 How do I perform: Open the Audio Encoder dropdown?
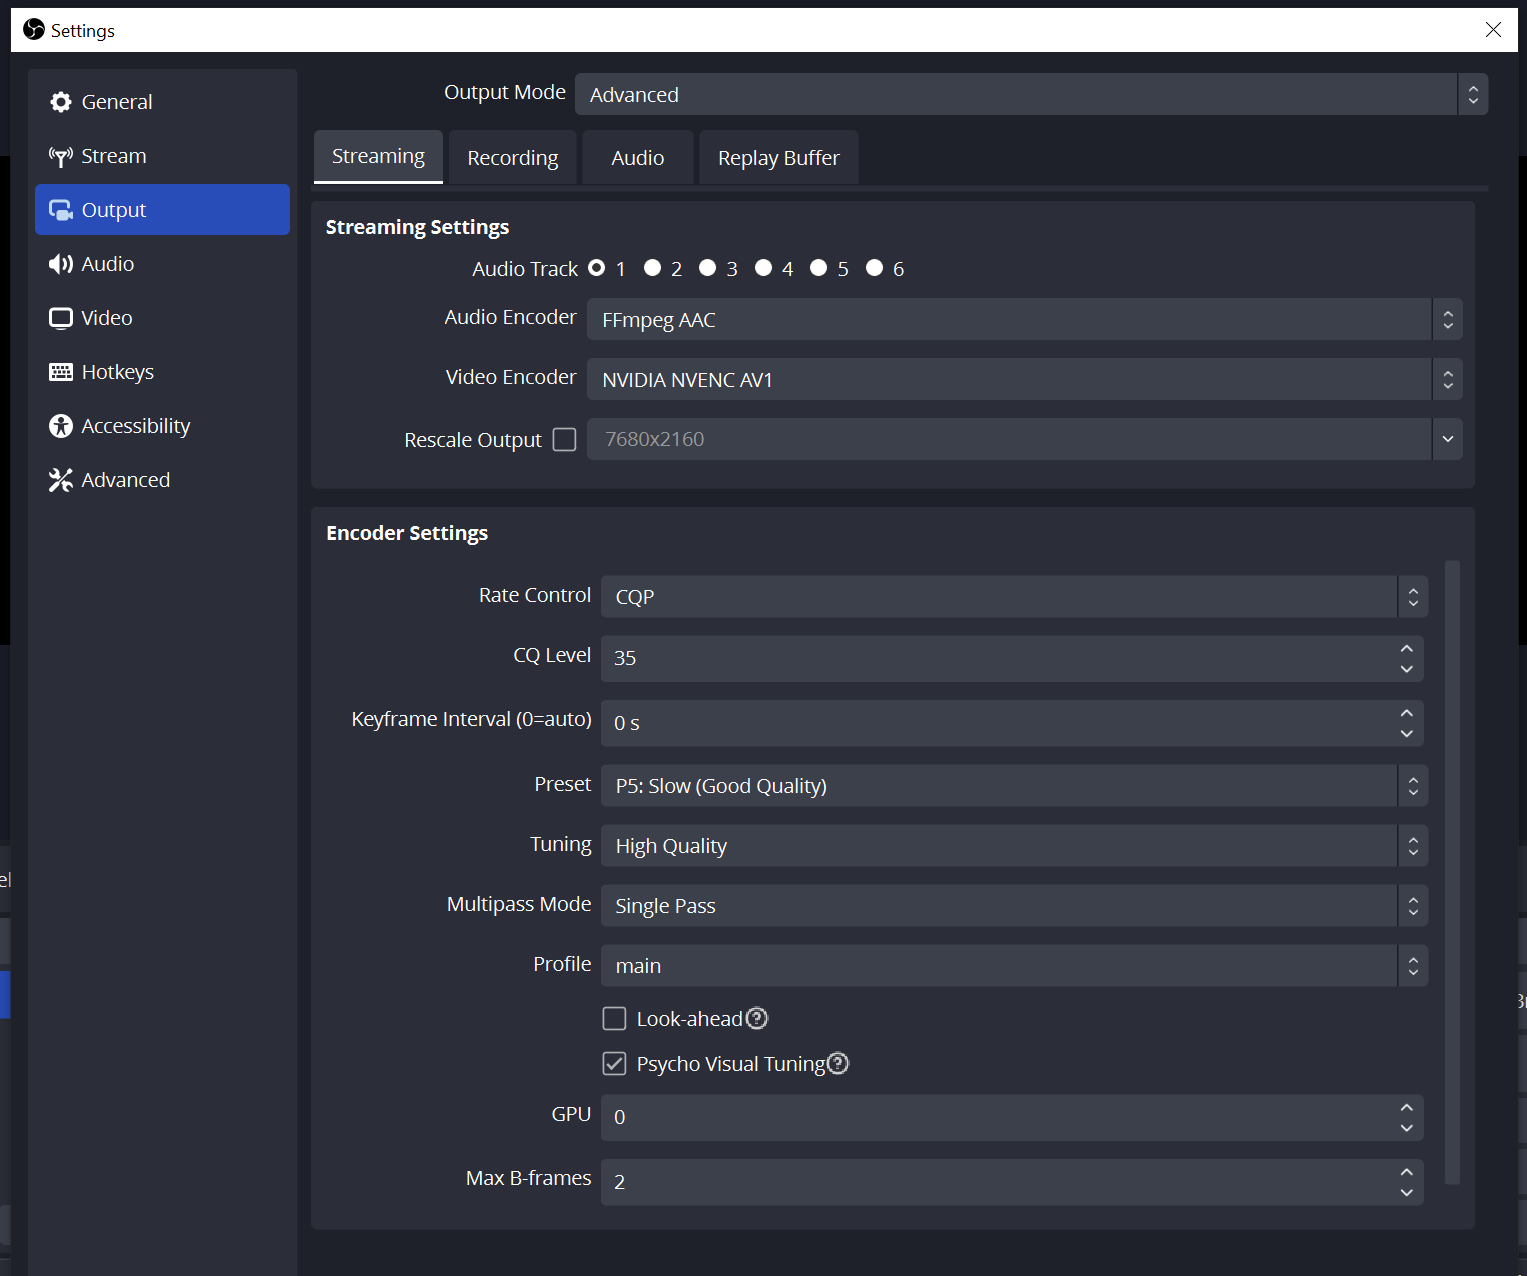coord(1024,319)
